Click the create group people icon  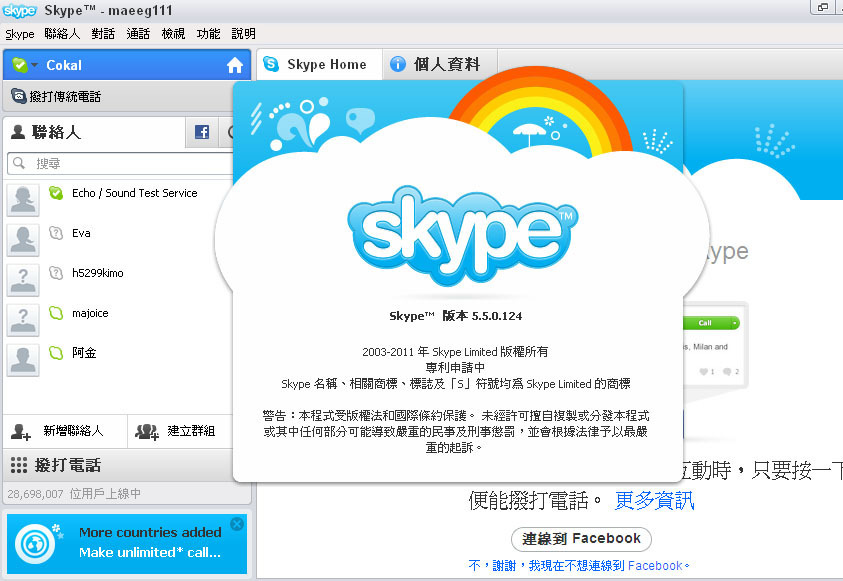pos(146,432)
